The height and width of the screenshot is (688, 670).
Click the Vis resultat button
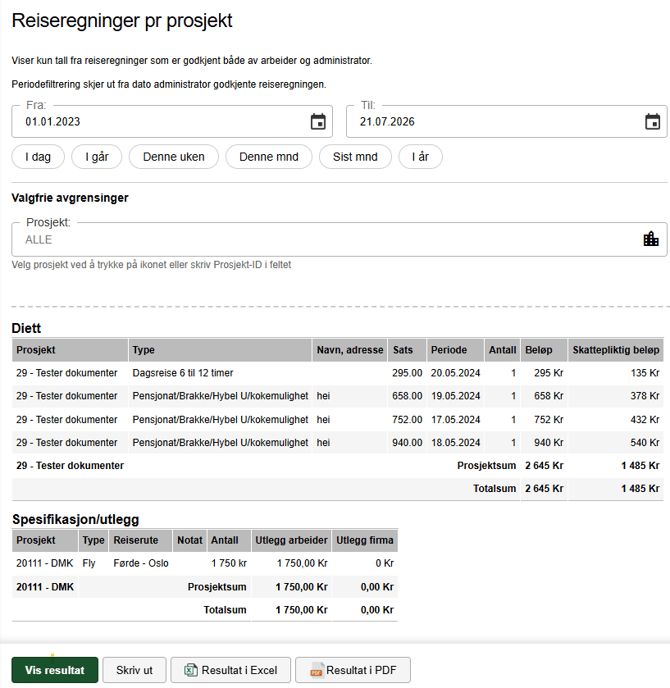pyautogui.click(x=55, y=670)
